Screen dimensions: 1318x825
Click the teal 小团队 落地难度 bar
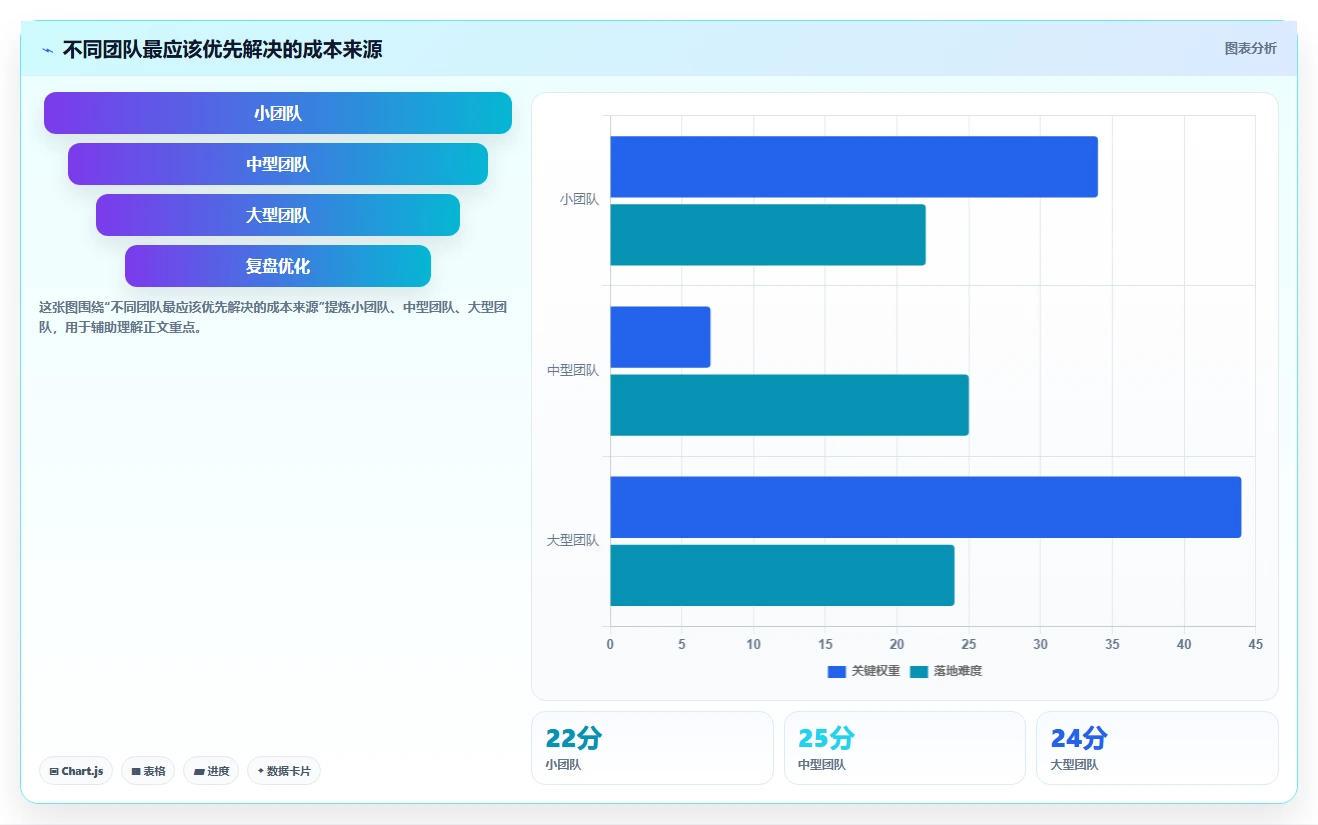pos(768,235)
